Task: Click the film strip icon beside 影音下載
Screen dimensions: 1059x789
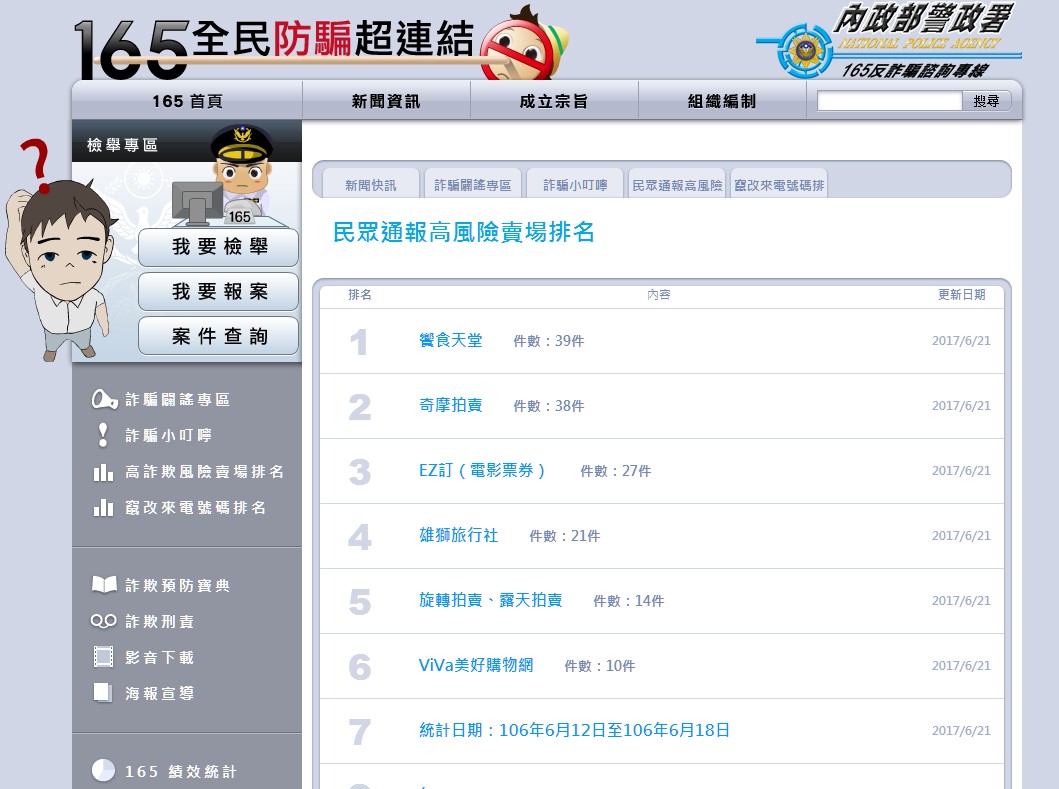Action: click(103, 657)
